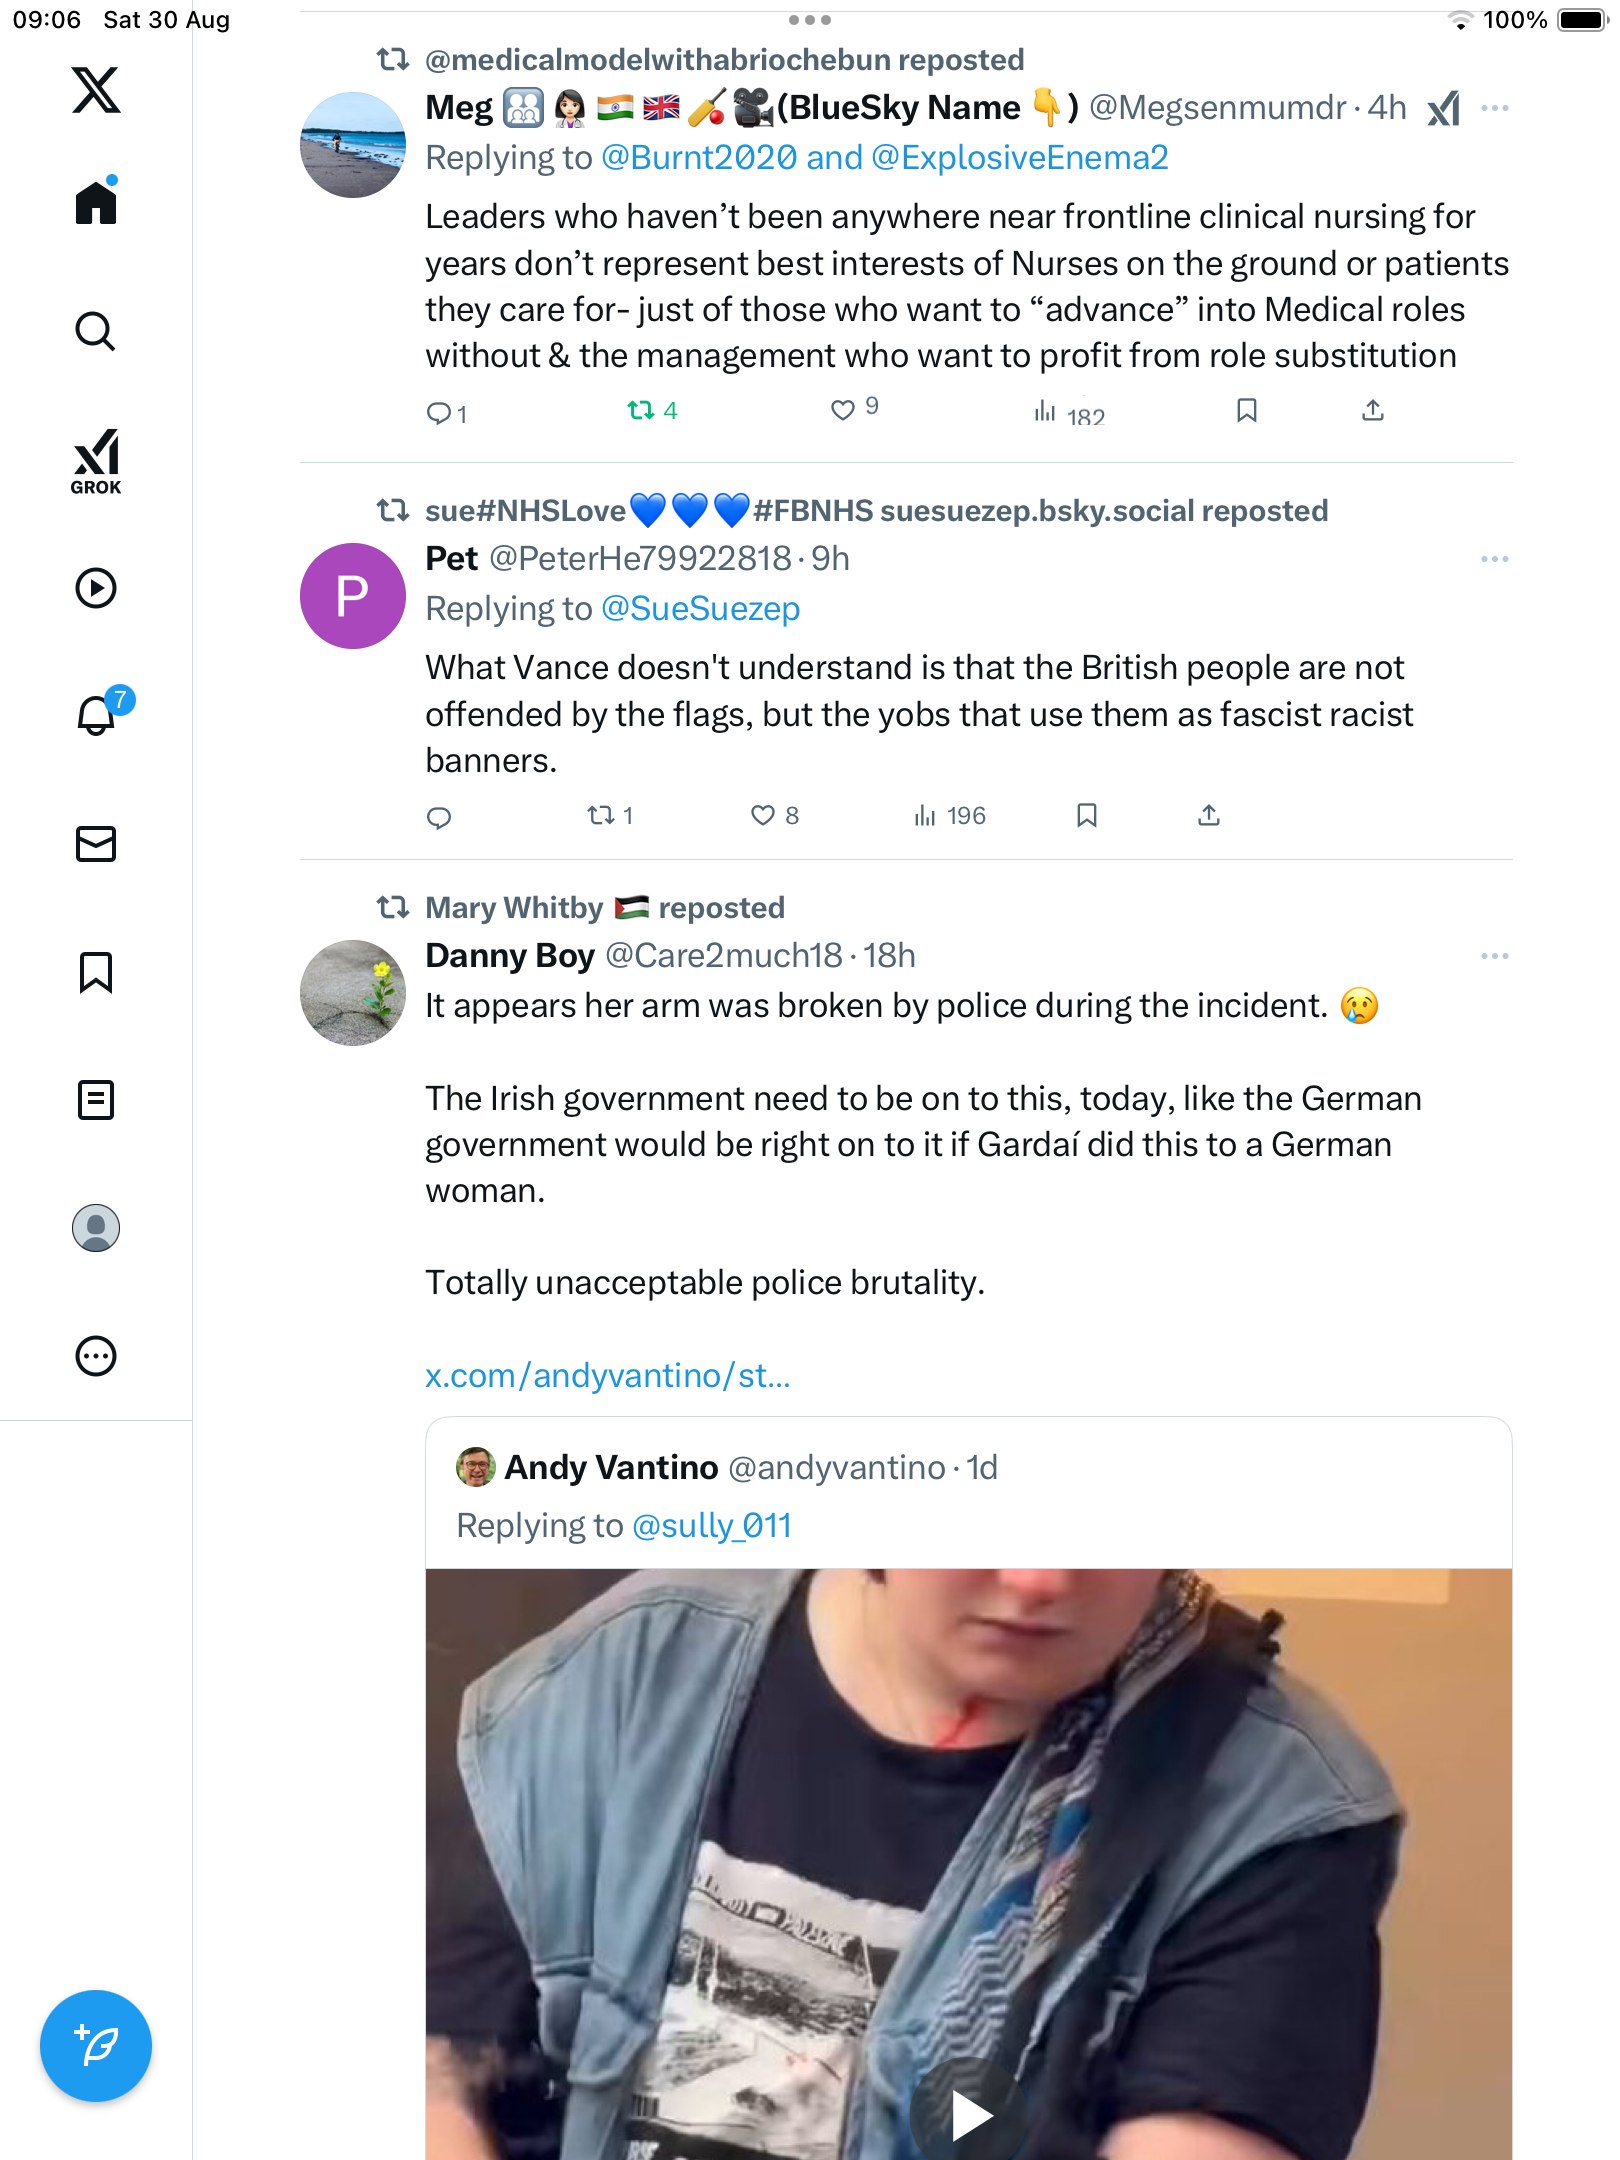Open Bookmarks in the sidebar
This screenshot has width=1620, height=2160.
pyautogui.click(x=96, y=972)
